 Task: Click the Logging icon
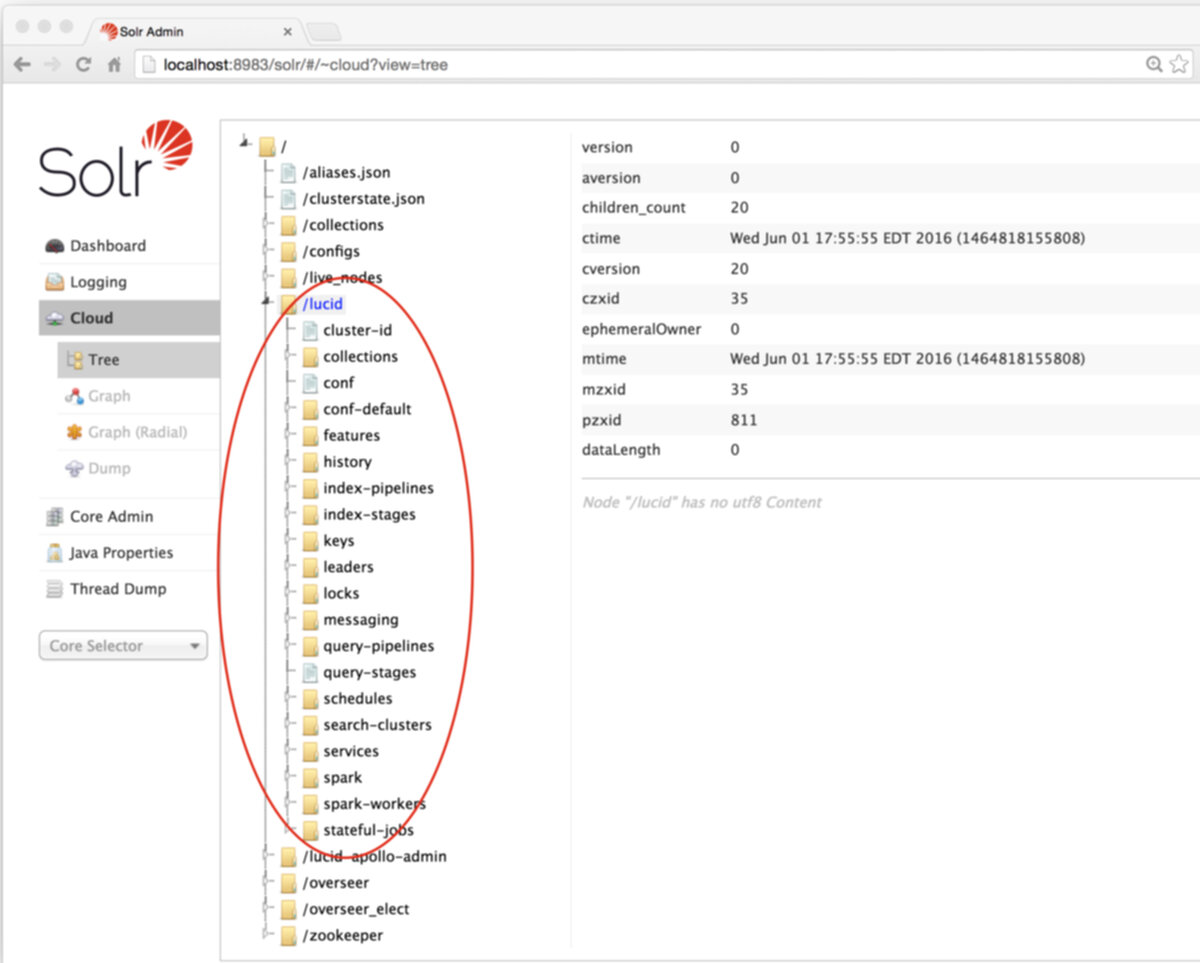coord(54,282)
